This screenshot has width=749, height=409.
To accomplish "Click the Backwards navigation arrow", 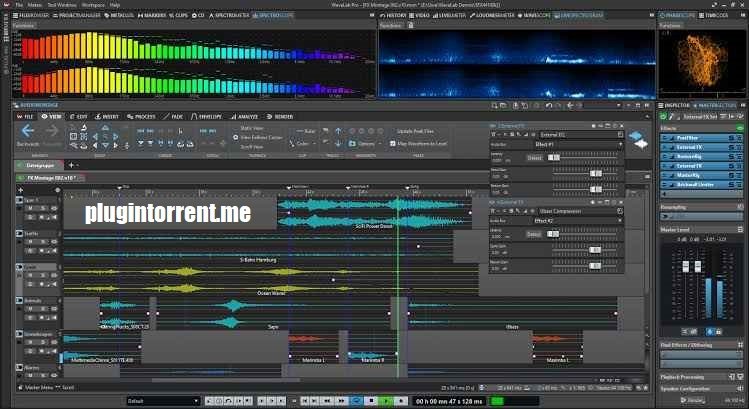I will tap(28, 131).
